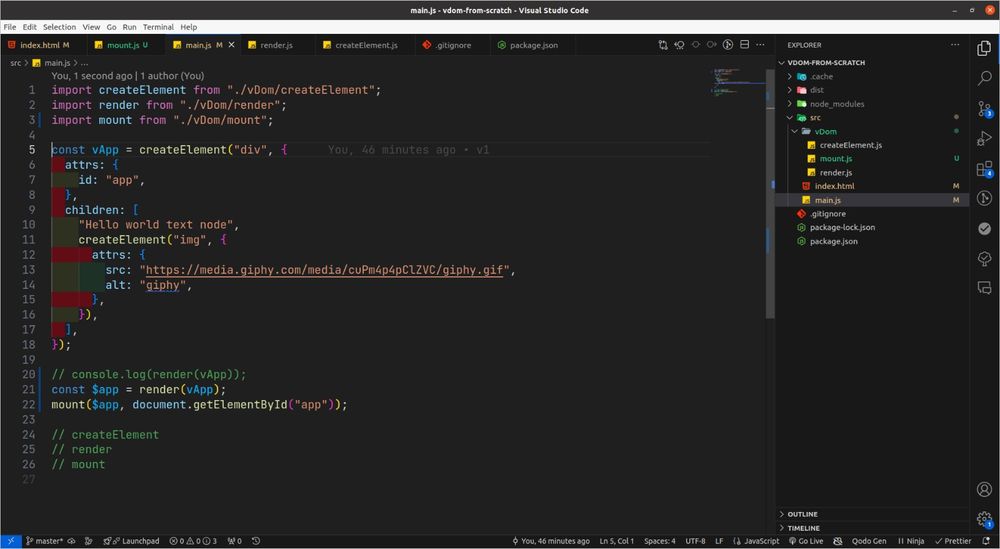Click the ports indicator showing 0
Viewport: 1000px width, 549px height.
pos(235,541)
